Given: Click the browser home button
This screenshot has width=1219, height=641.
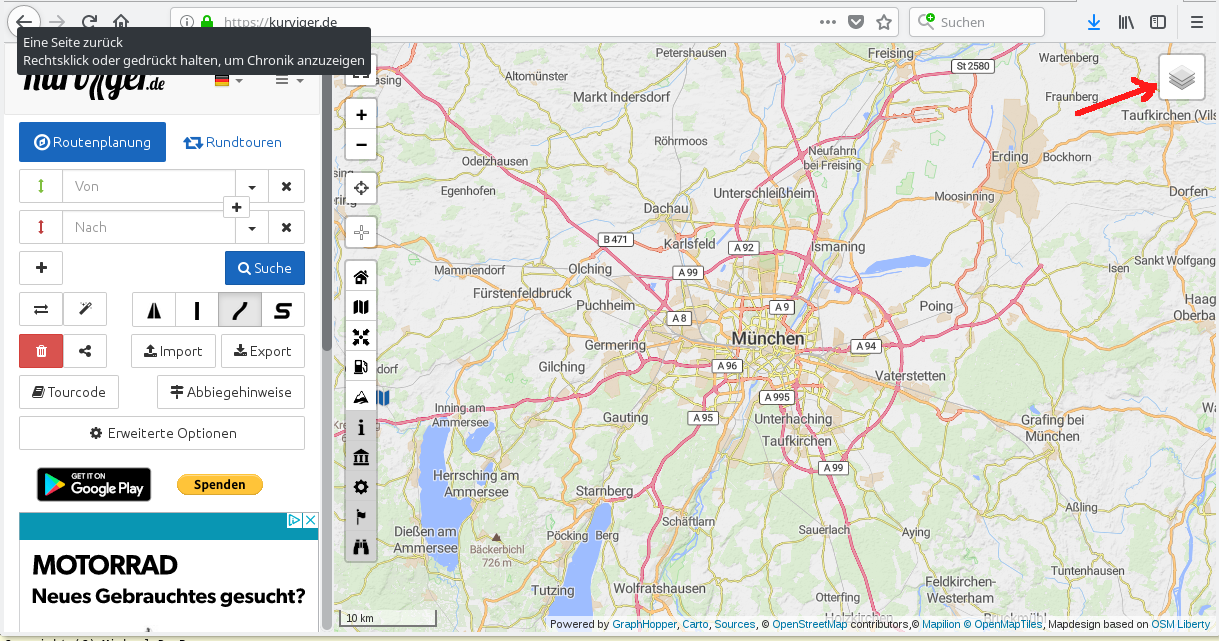Looking at the screenshot, I should click(x=121, y=21).
